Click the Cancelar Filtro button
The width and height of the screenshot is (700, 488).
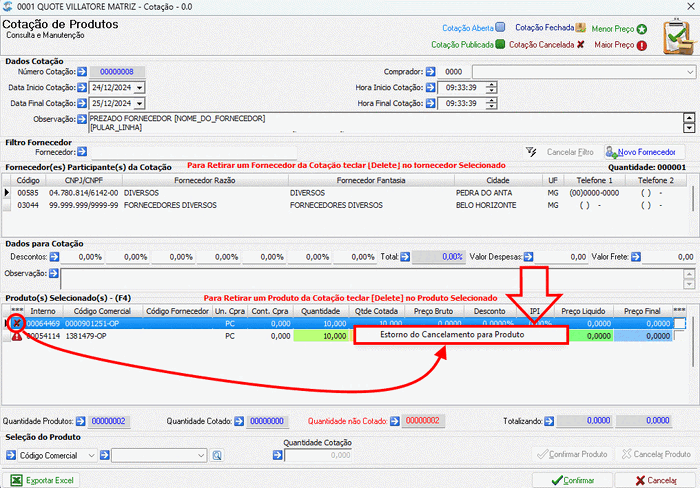[x=570, y=152]
